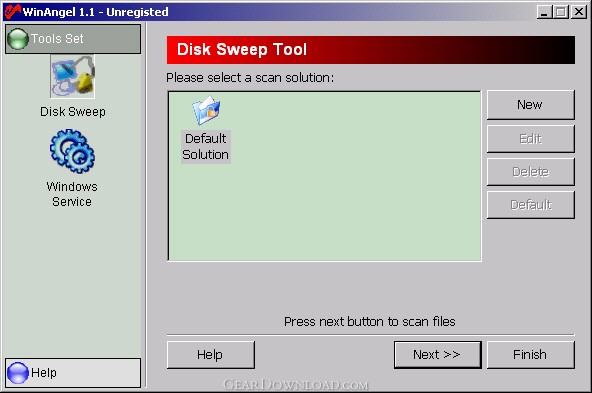Image resolution: width=592 pixels, height=393 pixels.
Task: Expand the Tools Set panel header
Action: tap(73, 39)
